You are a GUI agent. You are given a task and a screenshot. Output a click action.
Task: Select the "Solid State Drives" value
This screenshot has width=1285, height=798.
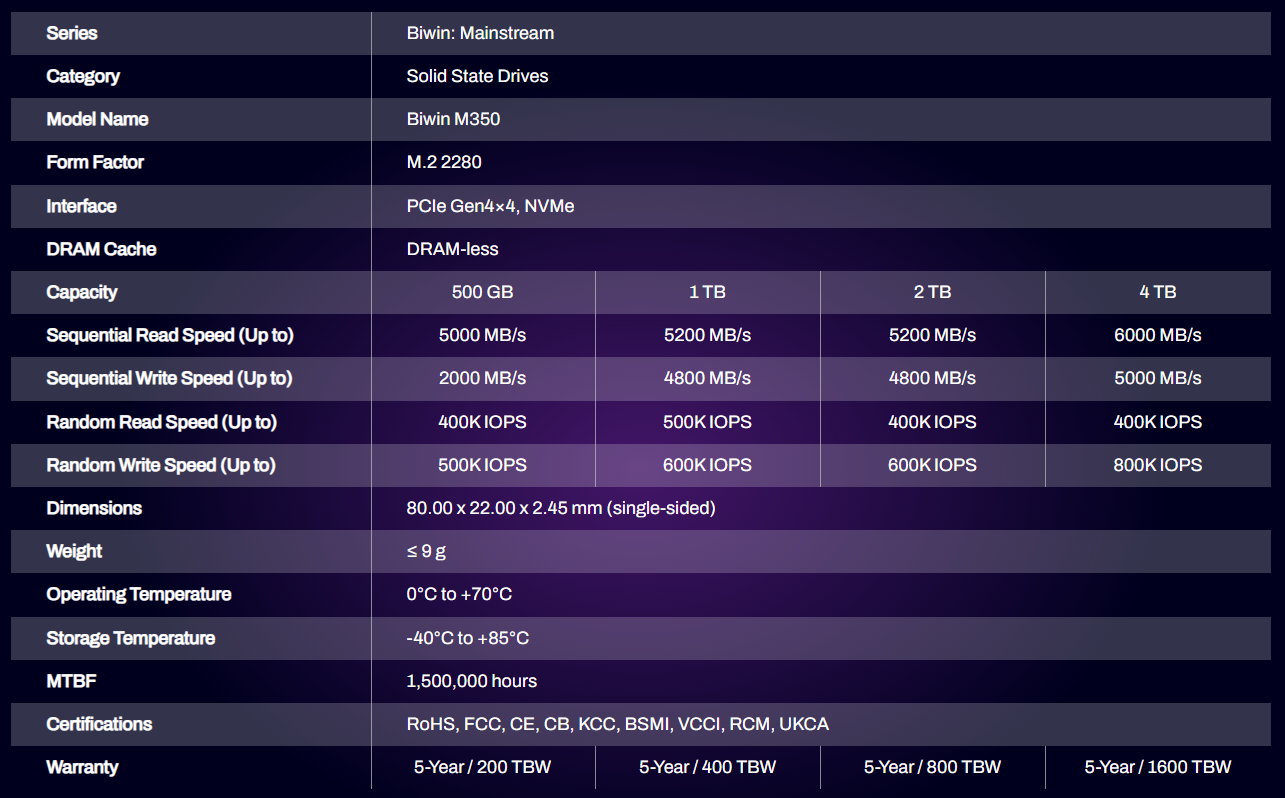point(477,76)
